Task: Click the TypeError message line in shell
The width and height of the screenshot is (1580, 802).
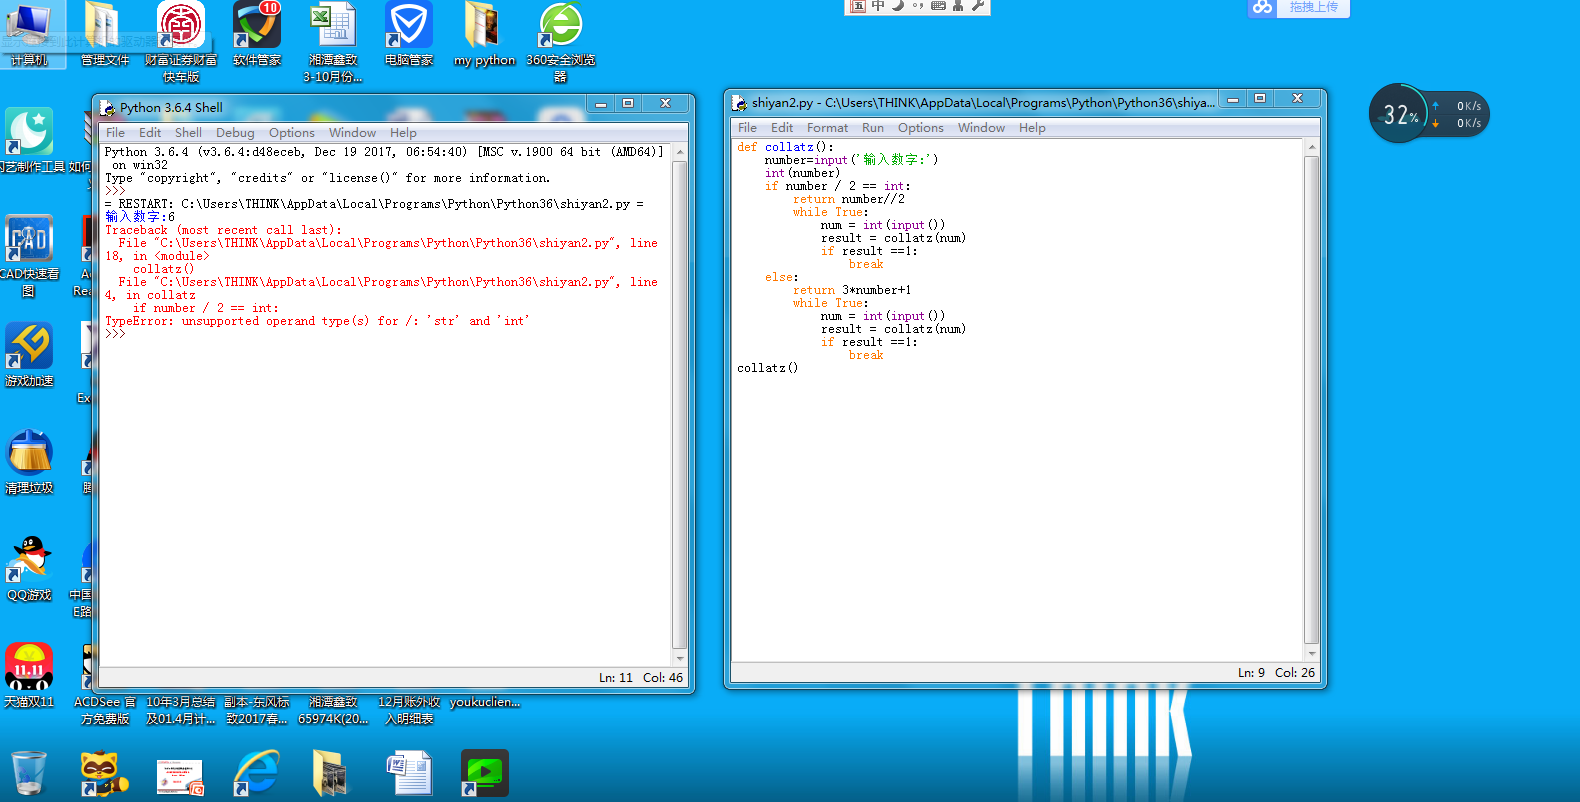Action: pos(317,321)
